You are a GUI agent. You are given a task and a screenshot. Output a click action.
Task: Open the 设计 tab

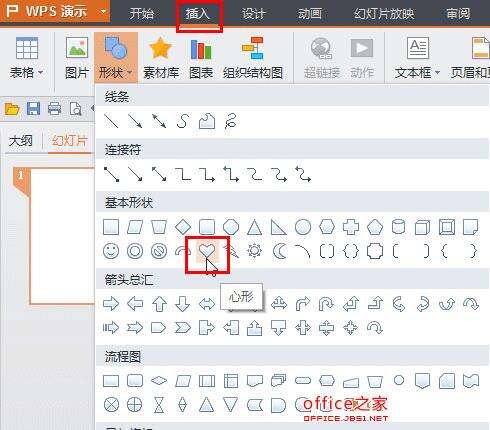(x=254, y=14)
